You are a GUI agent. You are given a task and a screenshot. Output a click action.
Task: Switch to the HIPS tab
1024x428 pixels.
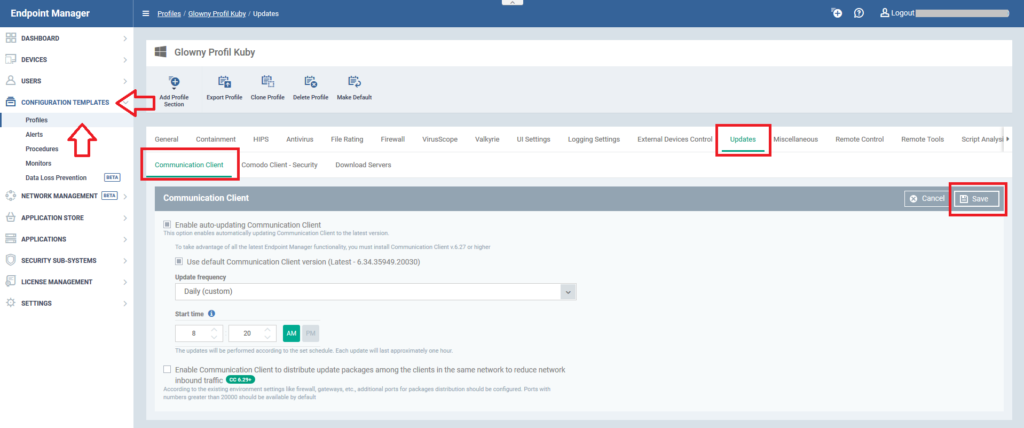click(261, 139)
